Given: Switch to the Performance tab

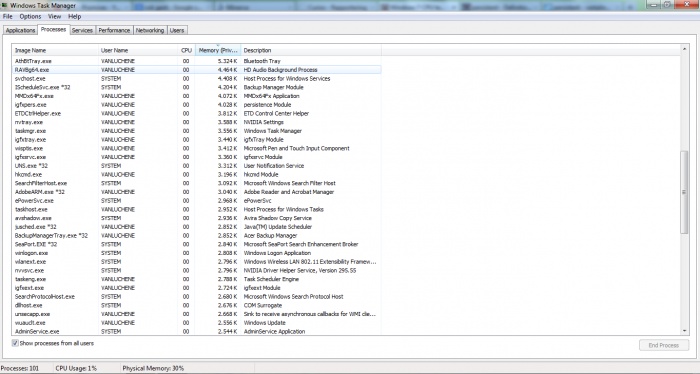Looking at the screenshot, I should (114, 30).
